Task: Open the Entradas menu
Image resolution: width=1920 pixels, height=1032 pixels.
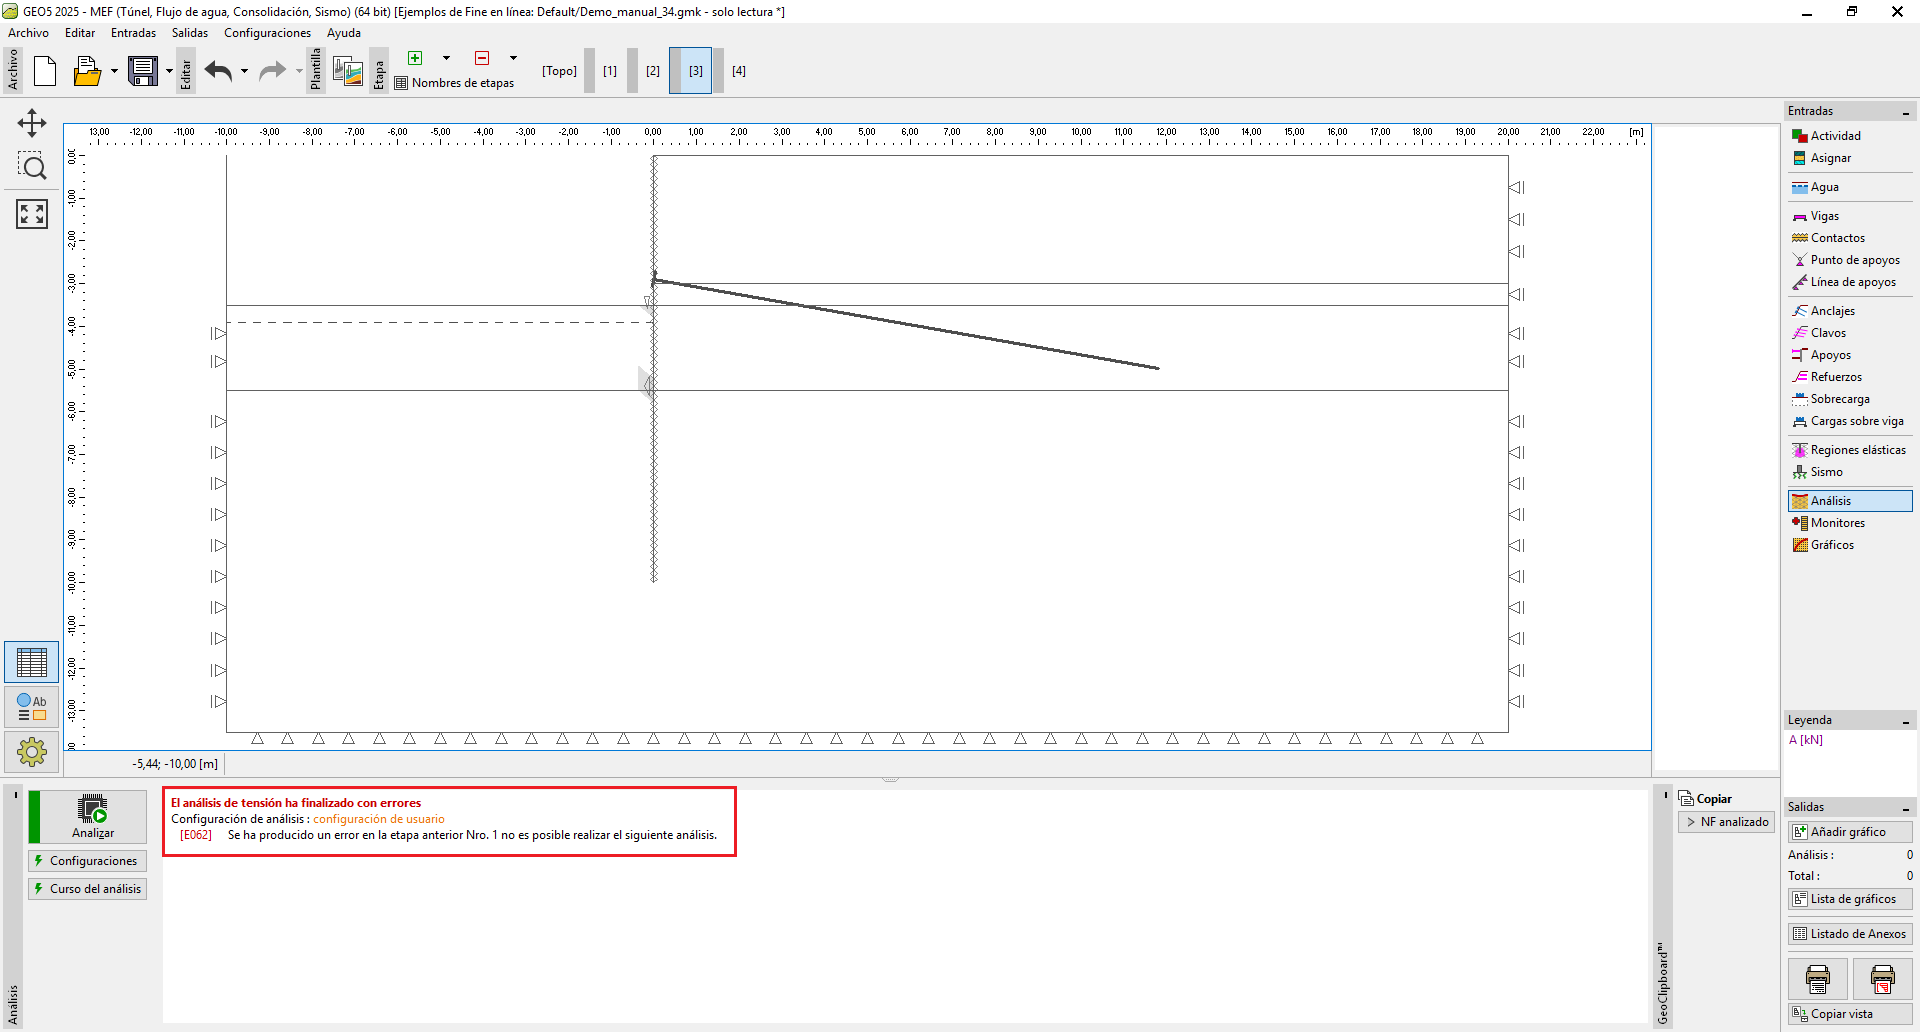Action: tap(133, 33)
